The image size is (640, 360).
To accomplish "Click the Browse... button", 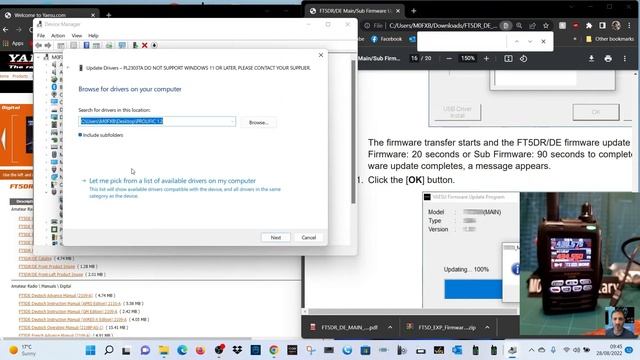I will (x=258, y=122).
